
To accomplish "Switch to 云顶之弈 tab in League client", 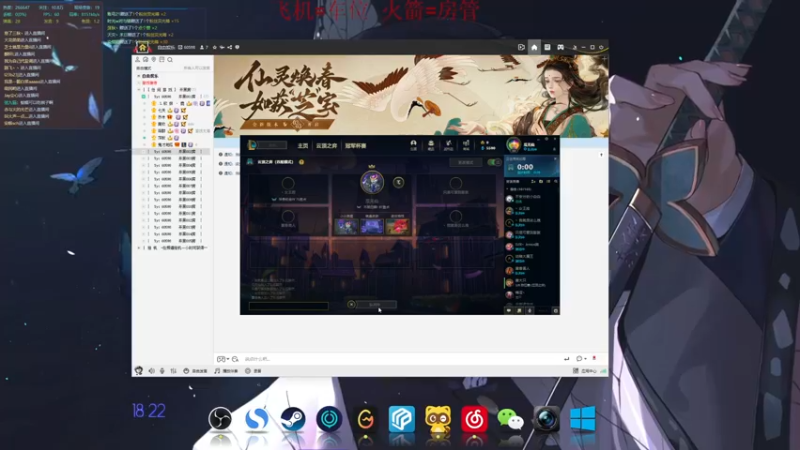I will coord(327,146).
